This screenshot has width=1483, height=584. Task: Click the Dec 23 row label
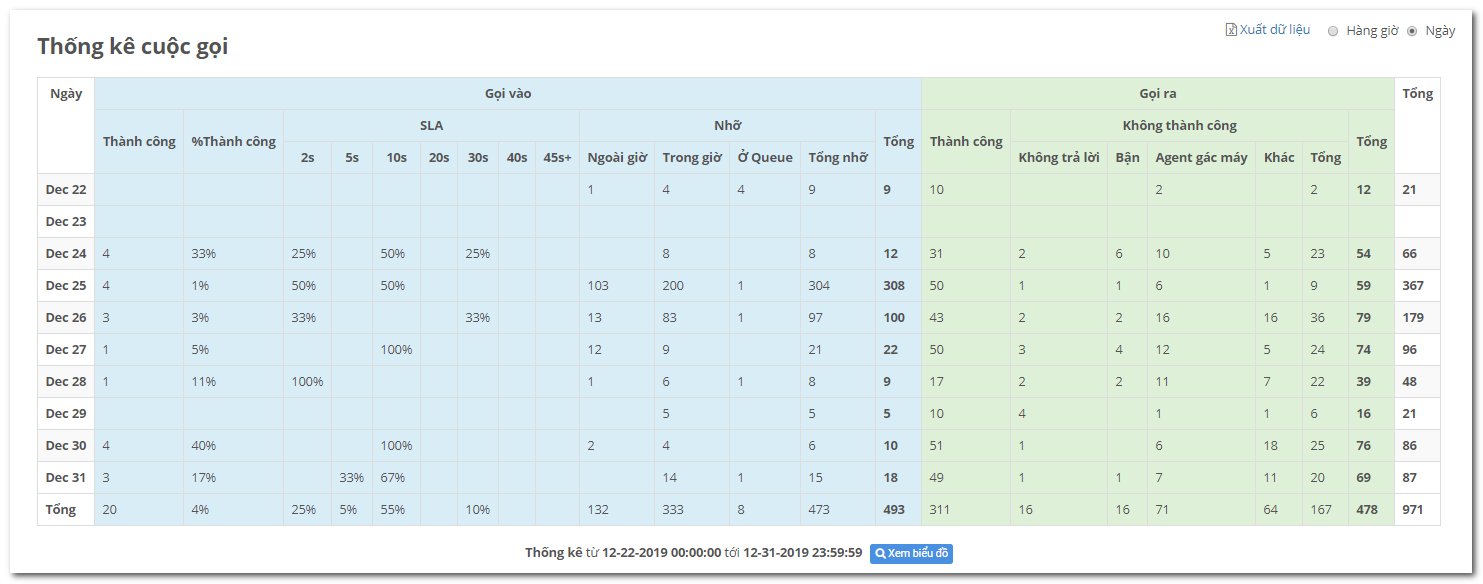(x=66, y=222)
